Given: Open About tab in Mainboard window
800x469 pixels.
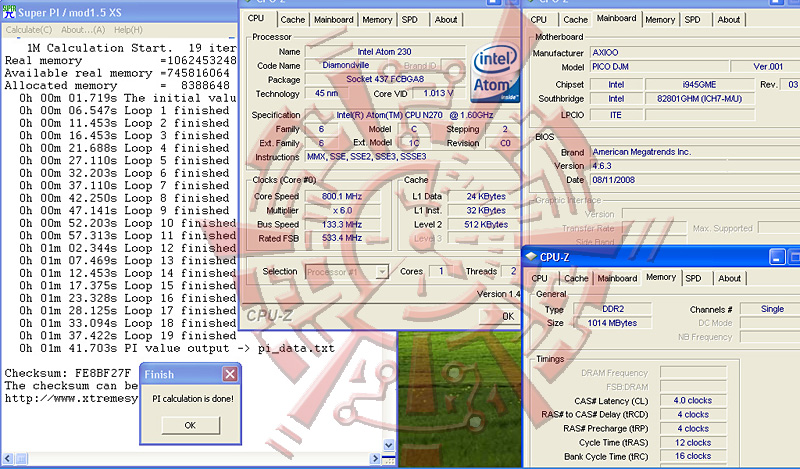Looking at the screenshot, I should click(x=729, y=19).
